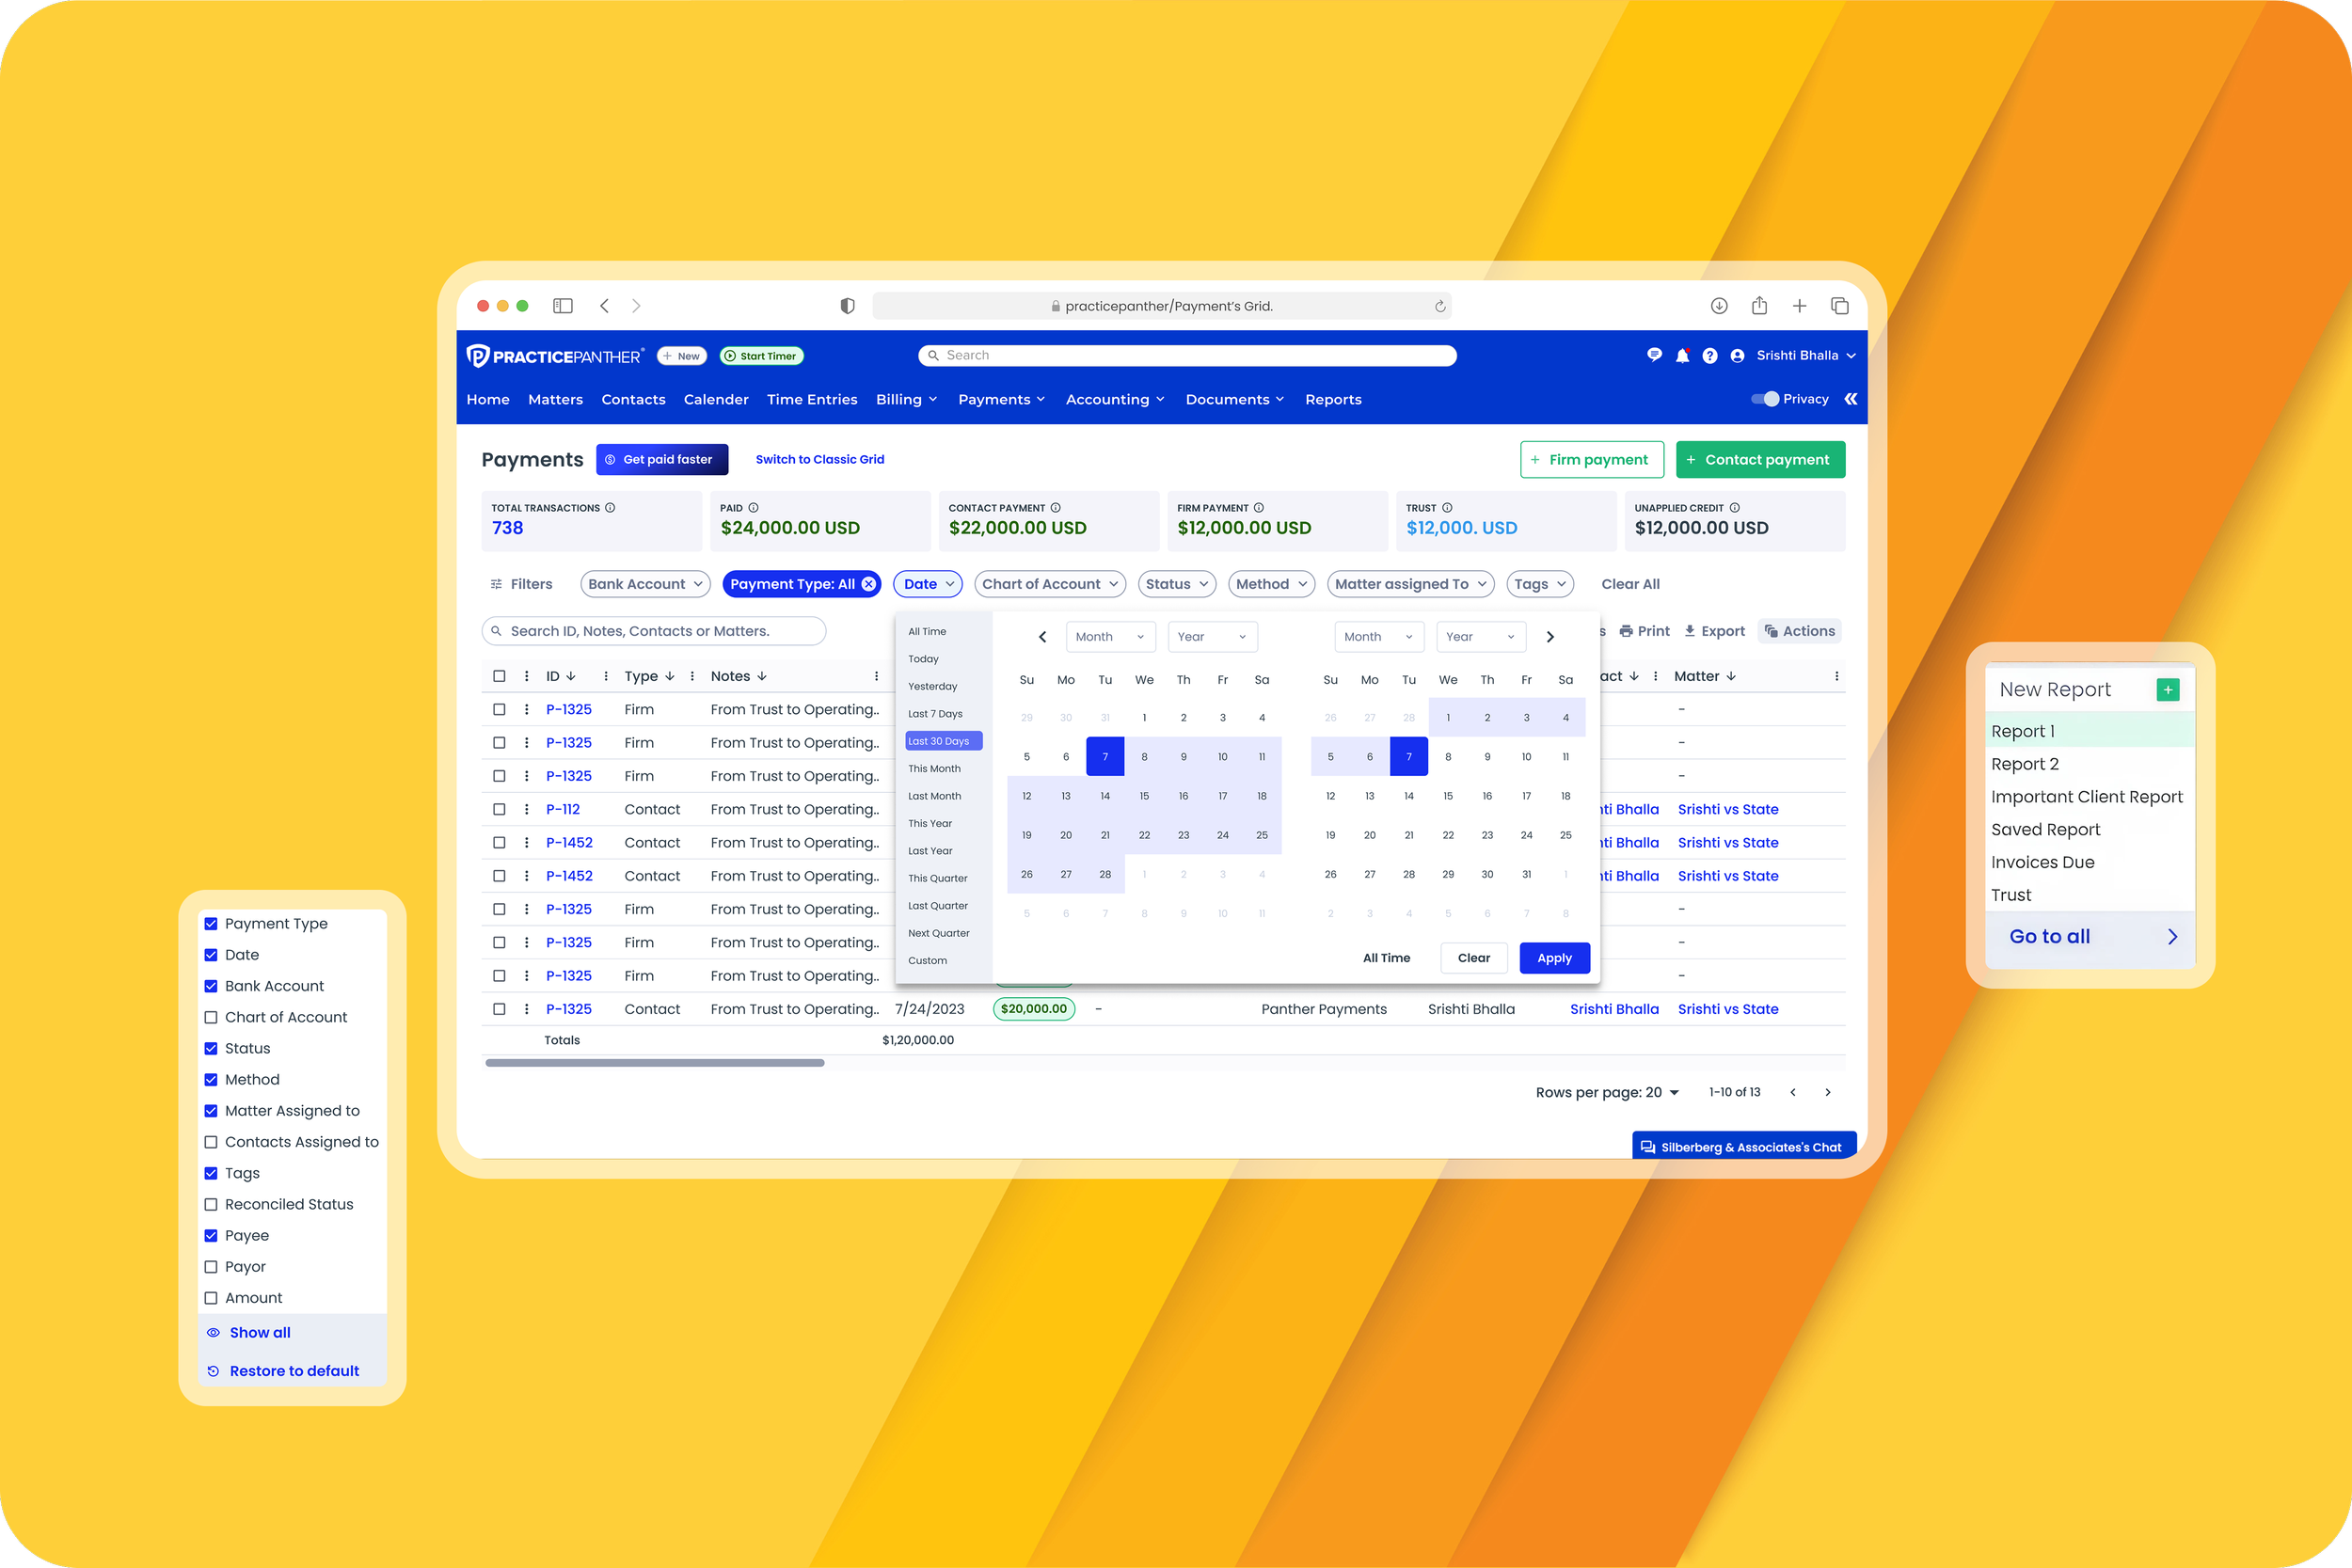The image size is (2352, 1568).
Task: Uncheck the Payment Type checkbox
Action: tap(211, 923)
